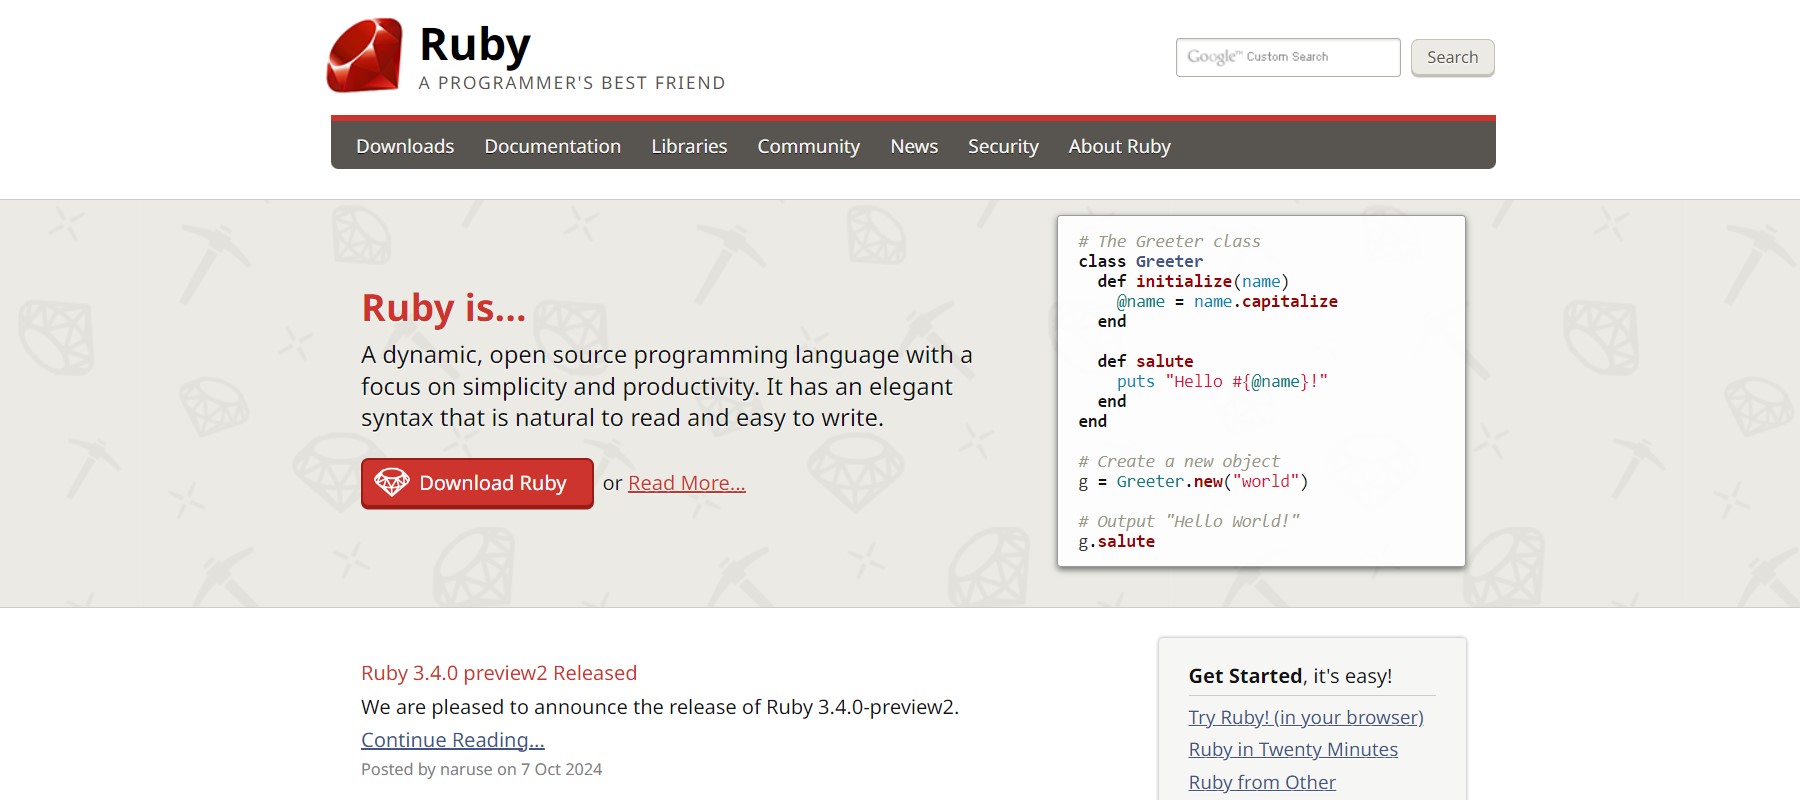Viewport: 1800px width, 800px height.
Task: Navigate to the Community page
Action: (808, 146)
